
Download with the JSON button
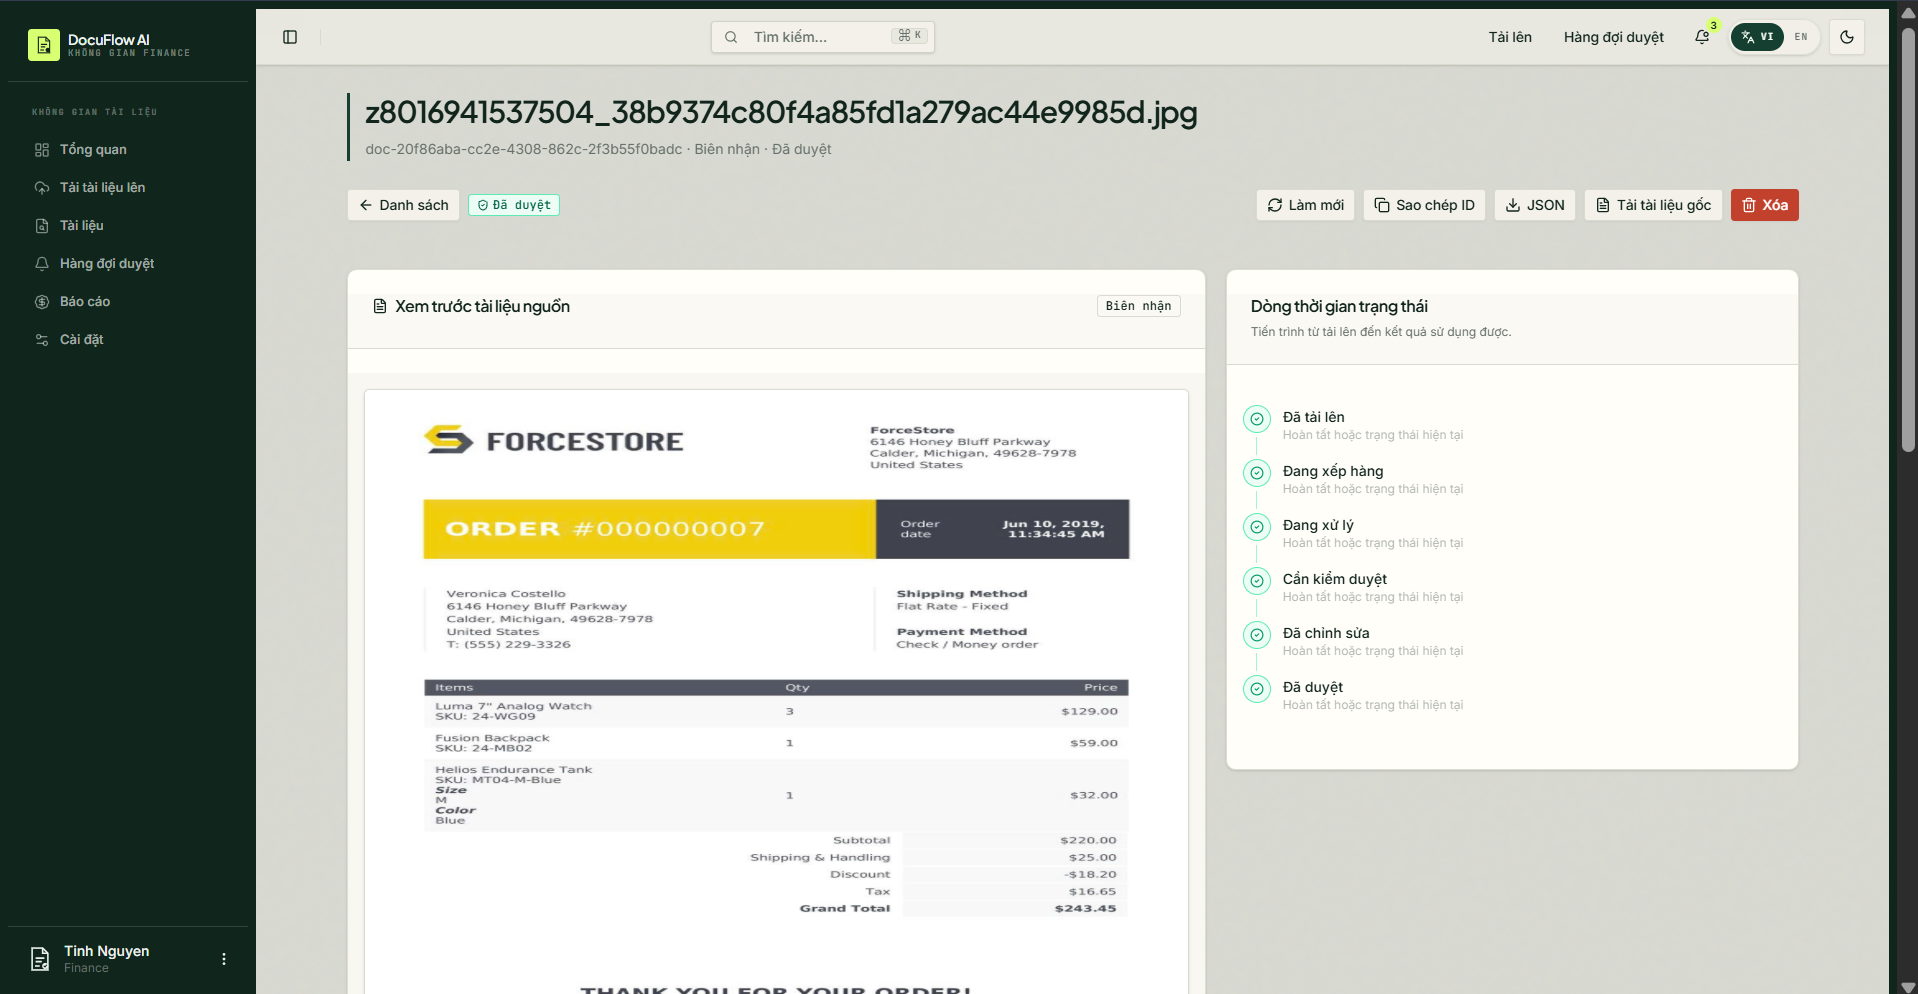1535,205
